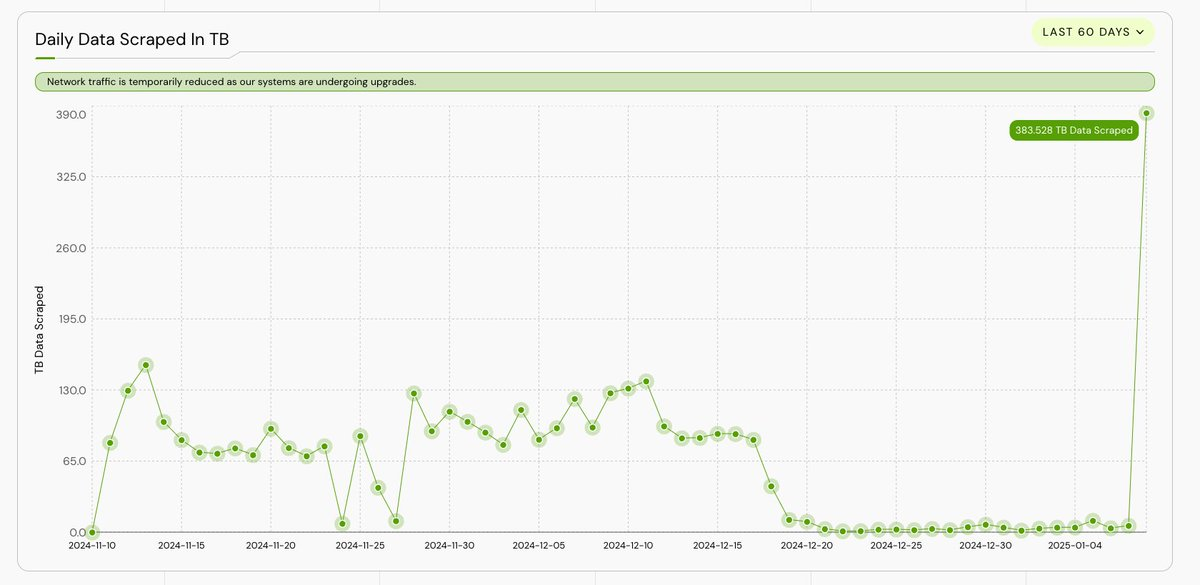The width and height of the screenshot is (1200, 585).
Task: Click the data point on 2024-12-10
Action: click(628, 388)
